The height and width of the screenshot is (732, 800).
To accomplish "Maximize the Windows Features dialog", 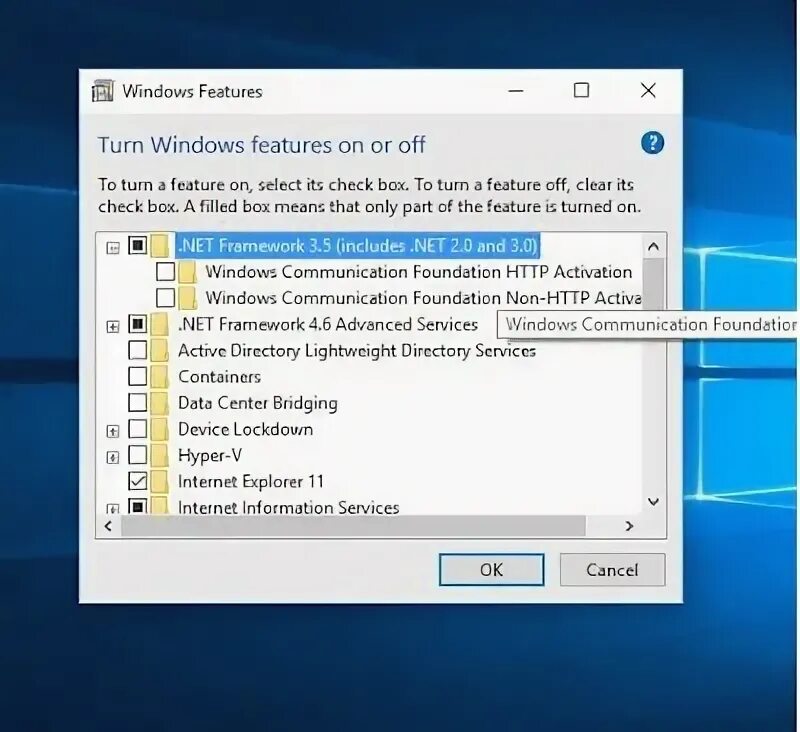I will (581, 91).
